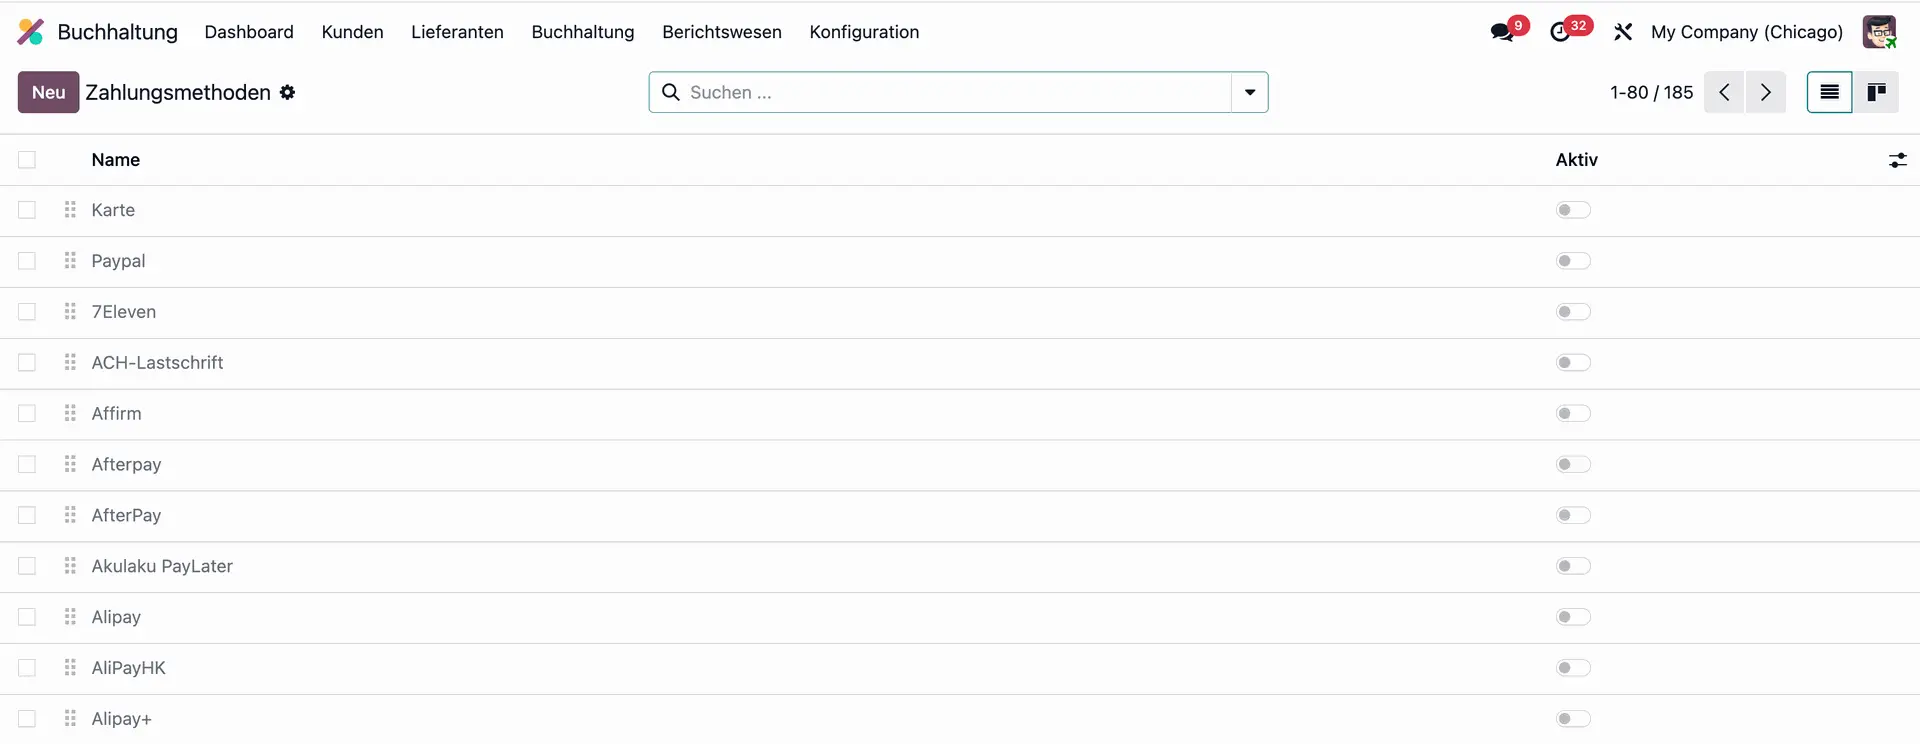Open the Alipay+ payment method
This screenshot has width=1920, height=744.
tap(122, 719)
